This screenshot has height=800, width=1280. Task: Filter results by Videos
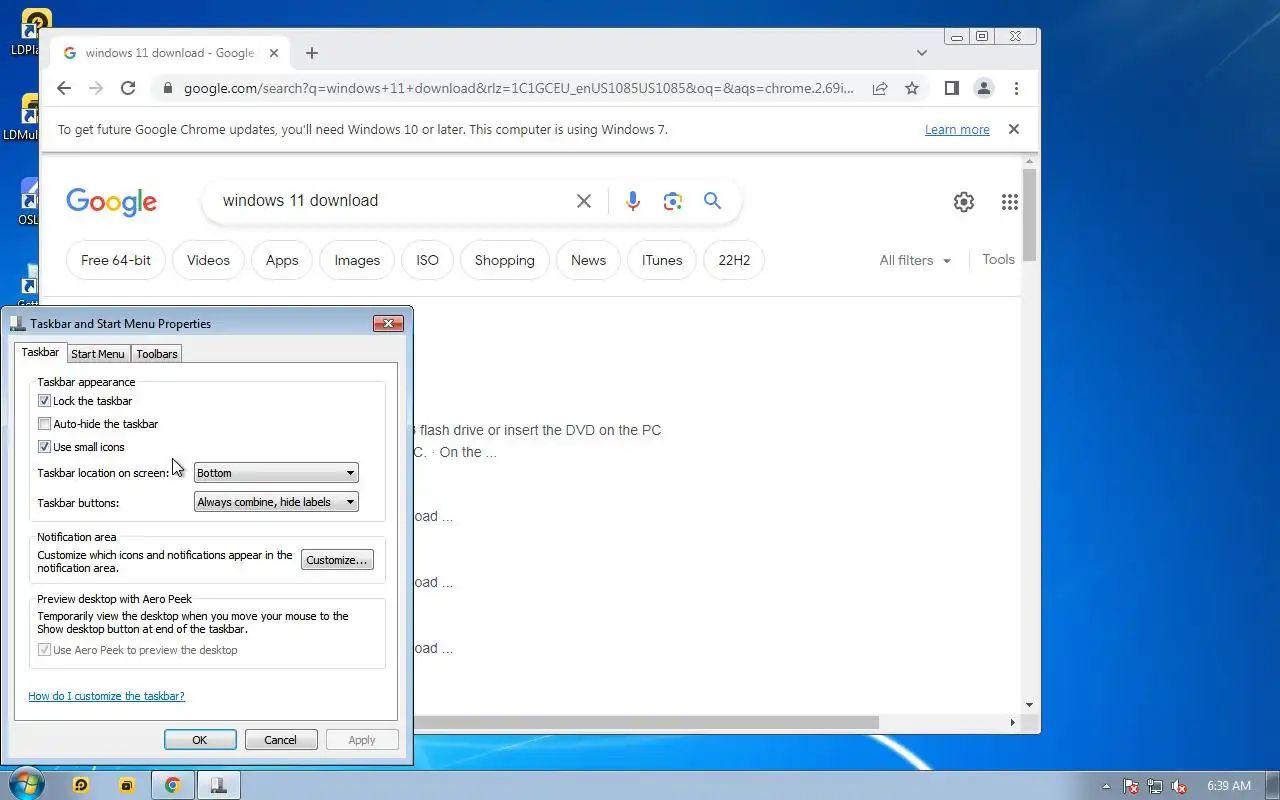[x=208, y=260]
